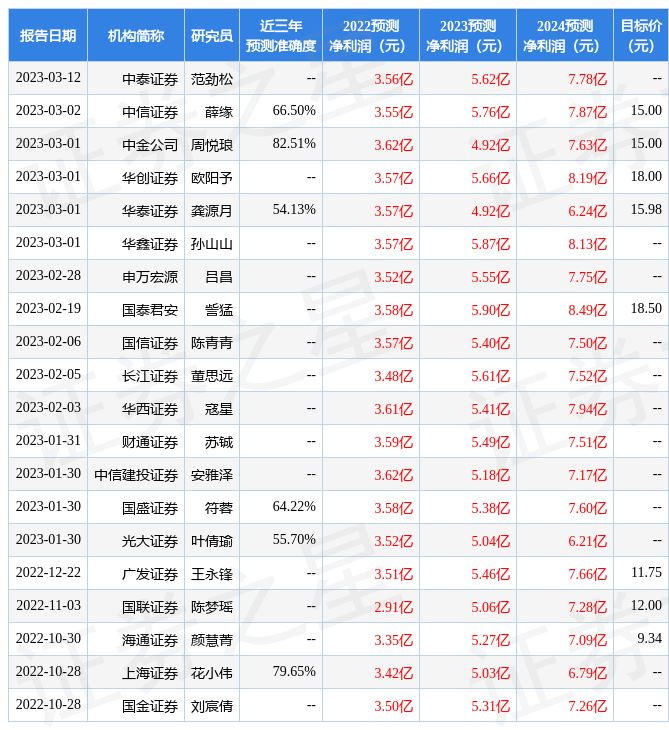
Task: Click 广发证券 institution
Action: click(x=150, y=575)
